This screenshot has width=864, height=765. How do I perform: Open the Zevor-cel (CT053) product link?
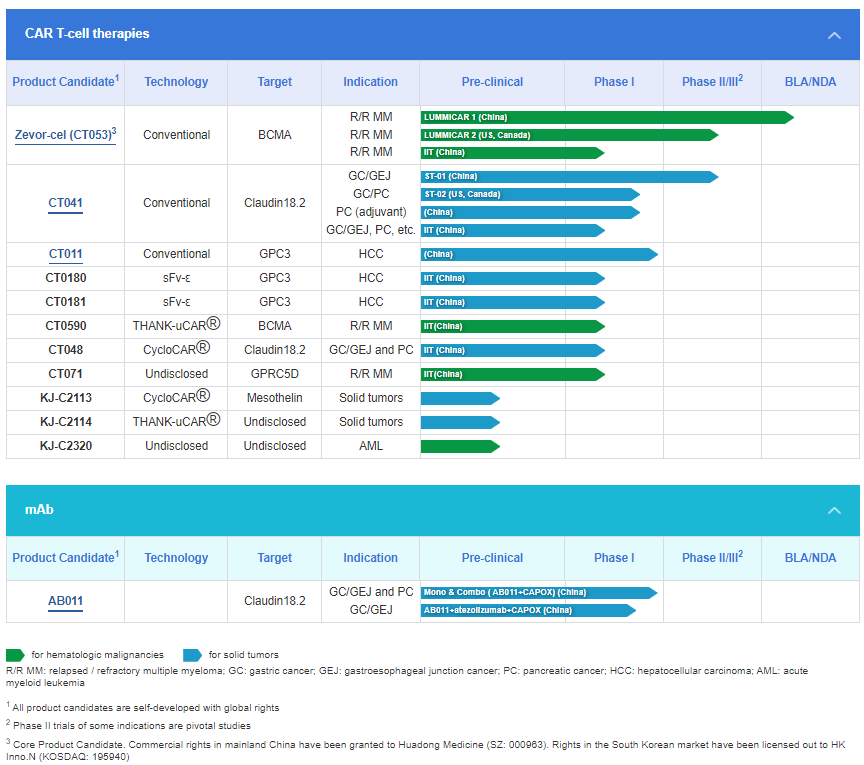click(x=65, y=135)
